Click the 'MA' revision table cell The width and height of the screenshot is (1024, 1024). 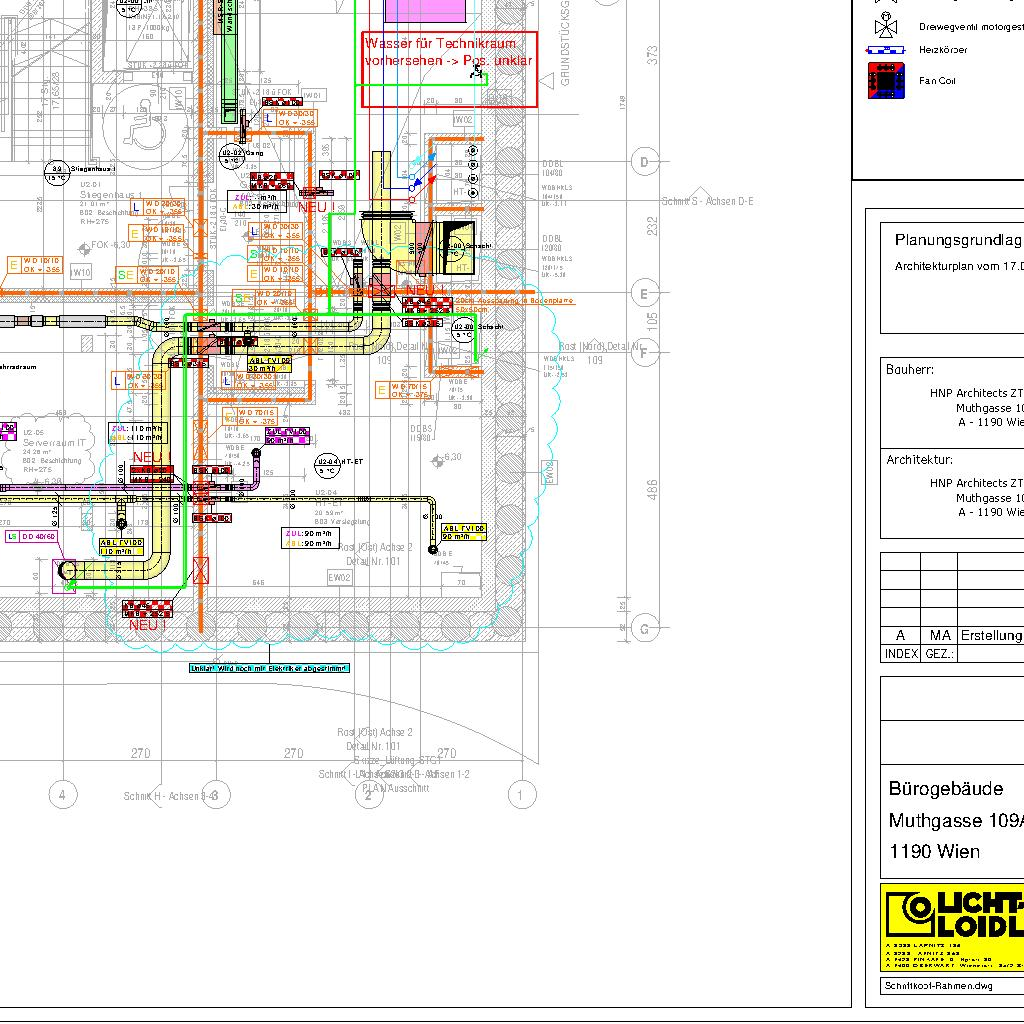(940, 635)
